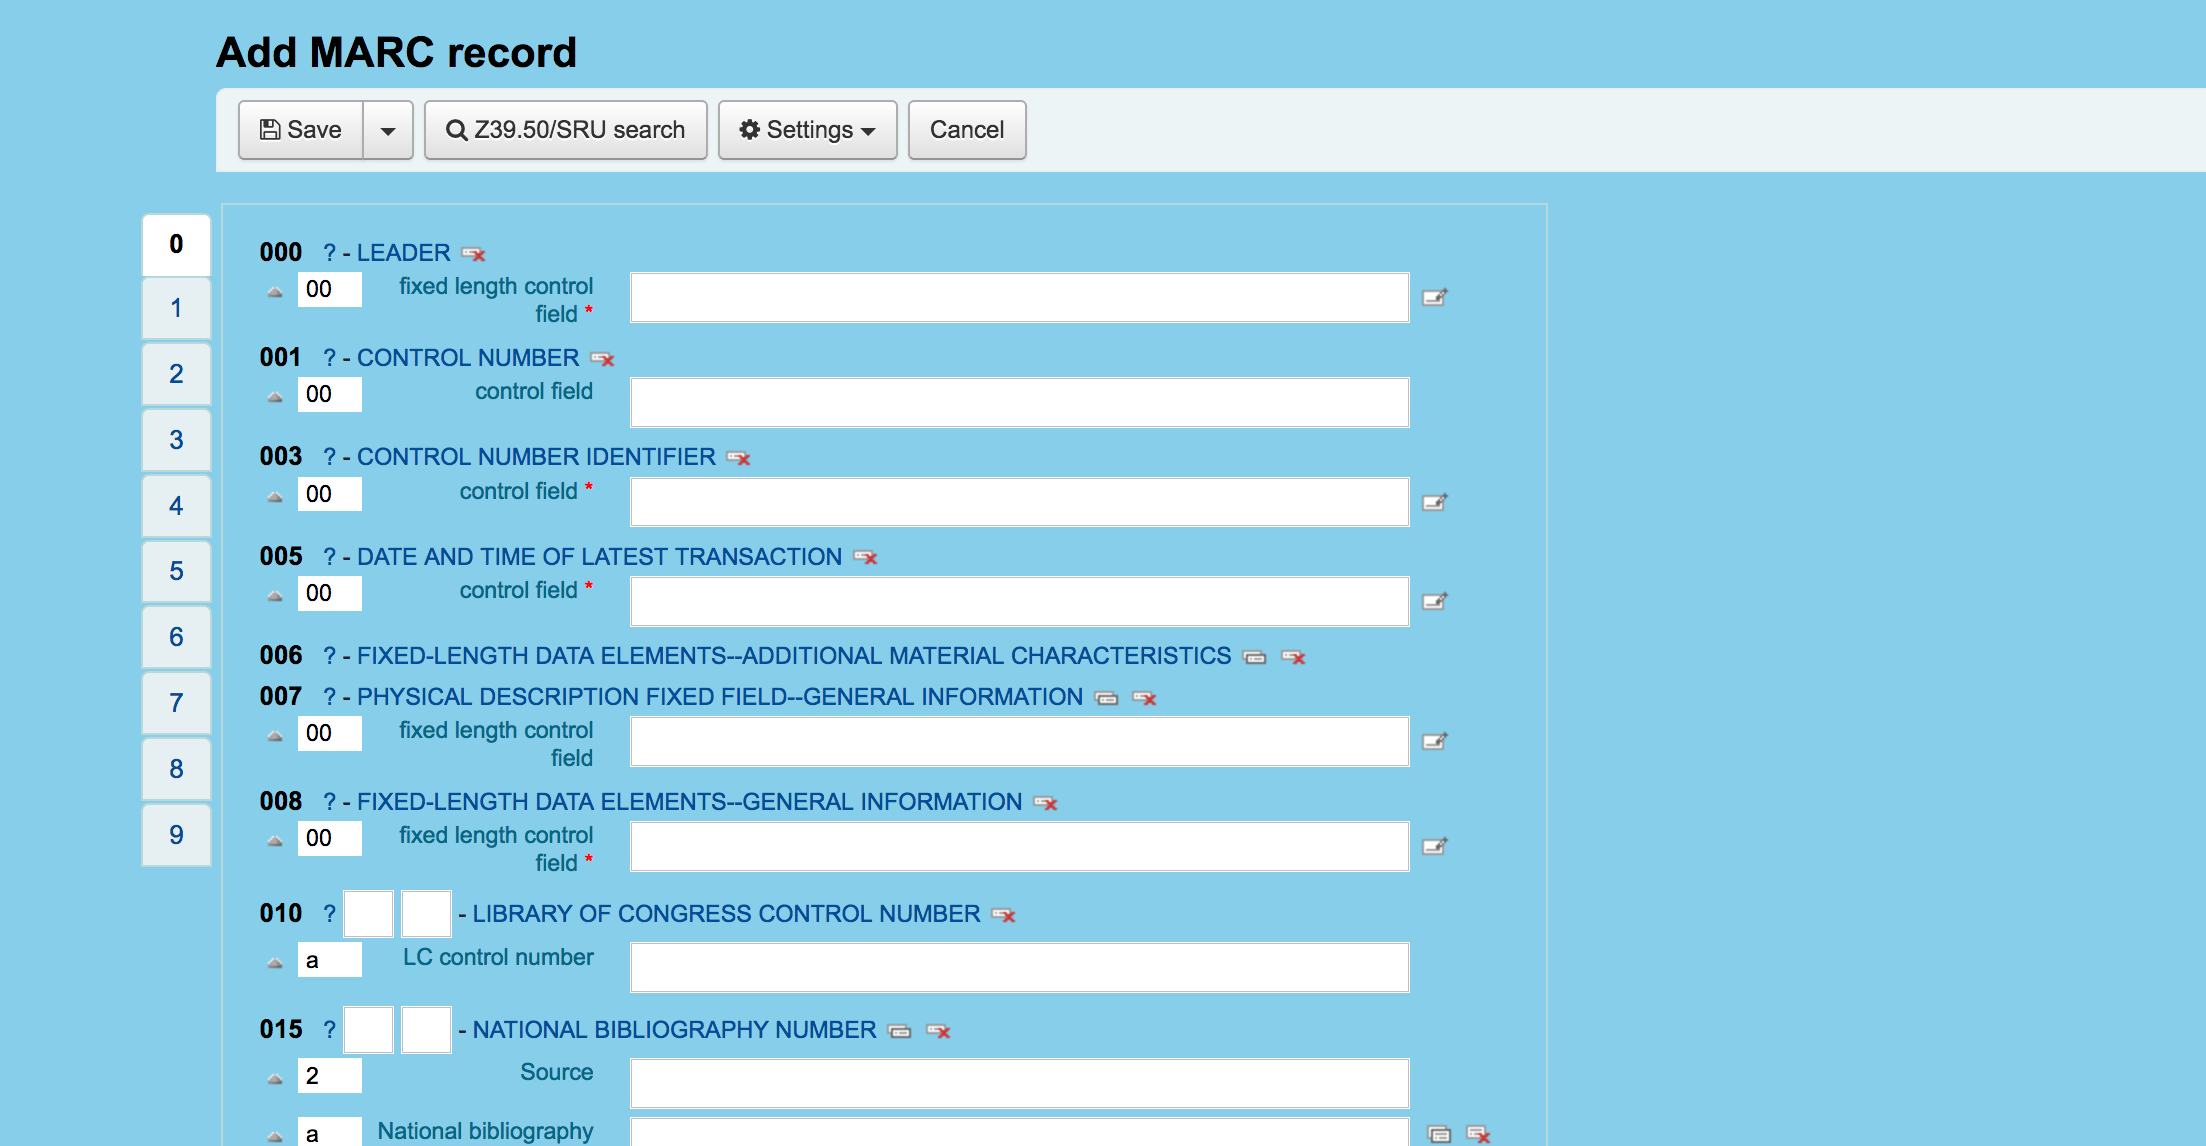The image size is (2206, 1146).
Task: Click the Z39.50/SRU search button
Action: tap(566, 130)
